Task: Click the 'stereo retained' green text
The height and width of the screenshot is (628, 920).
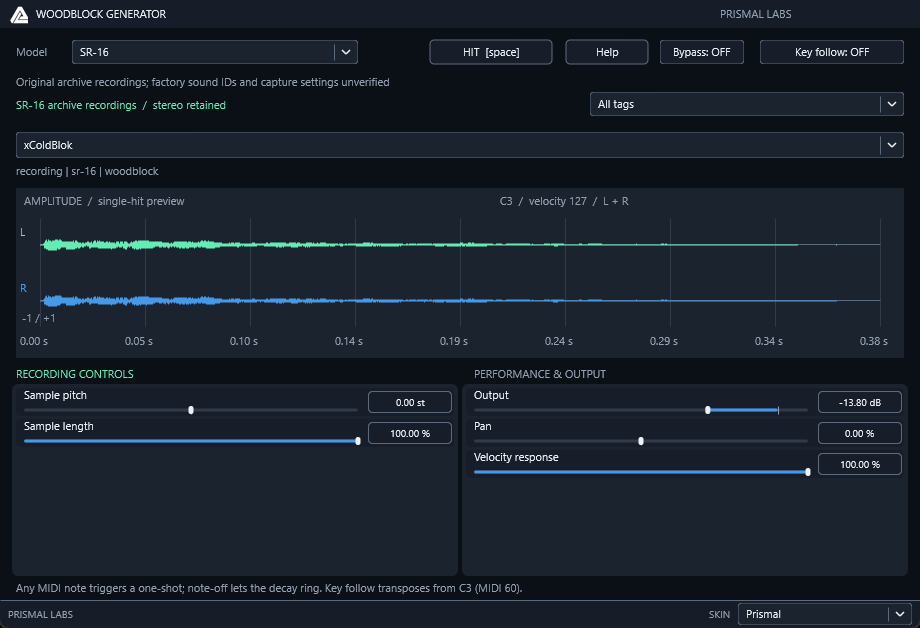Action: pyautogui.click(x=189, y=106)
